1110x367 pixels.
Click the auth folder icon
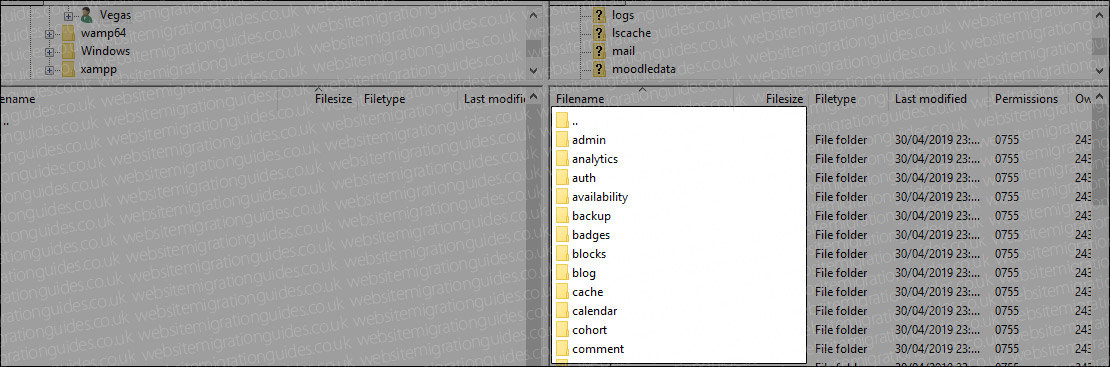tap(562, 178)
